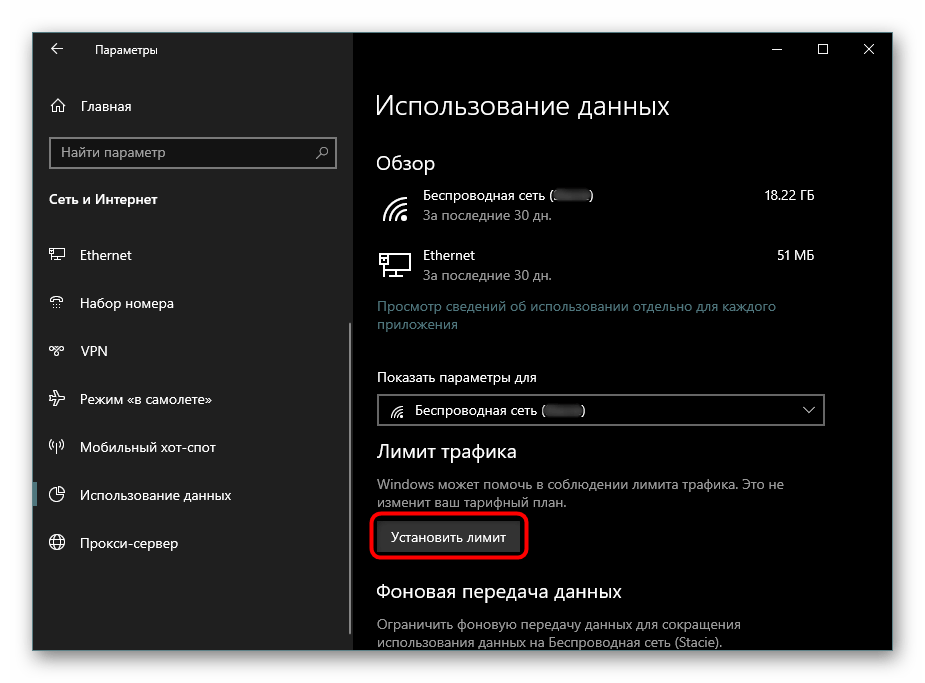Image resolution: width=925 pixels, height=683 pixels.
Task: Click the Home (Главная) house icon
Action: pos(58,106)
